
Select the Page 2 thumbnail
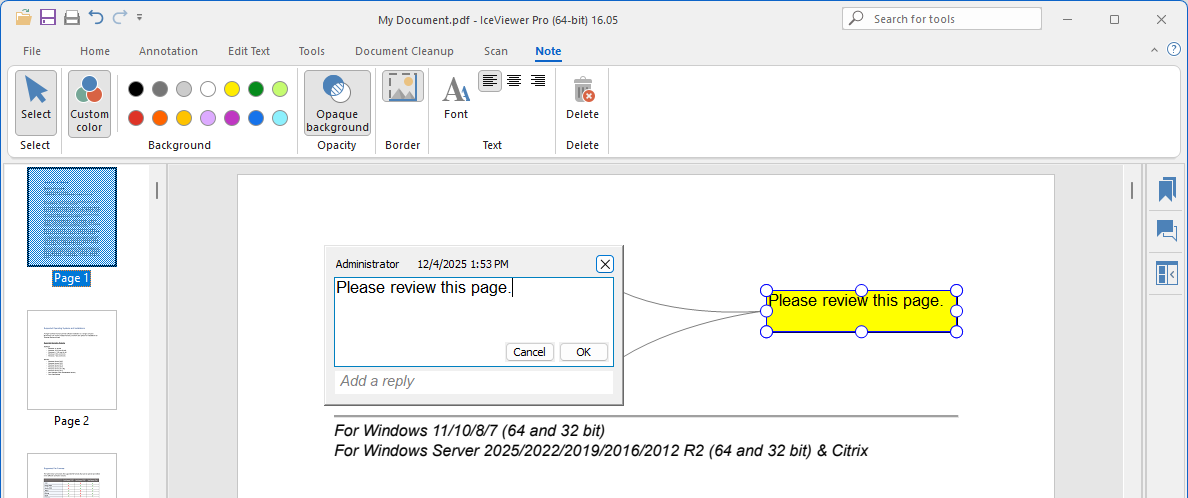72,359
